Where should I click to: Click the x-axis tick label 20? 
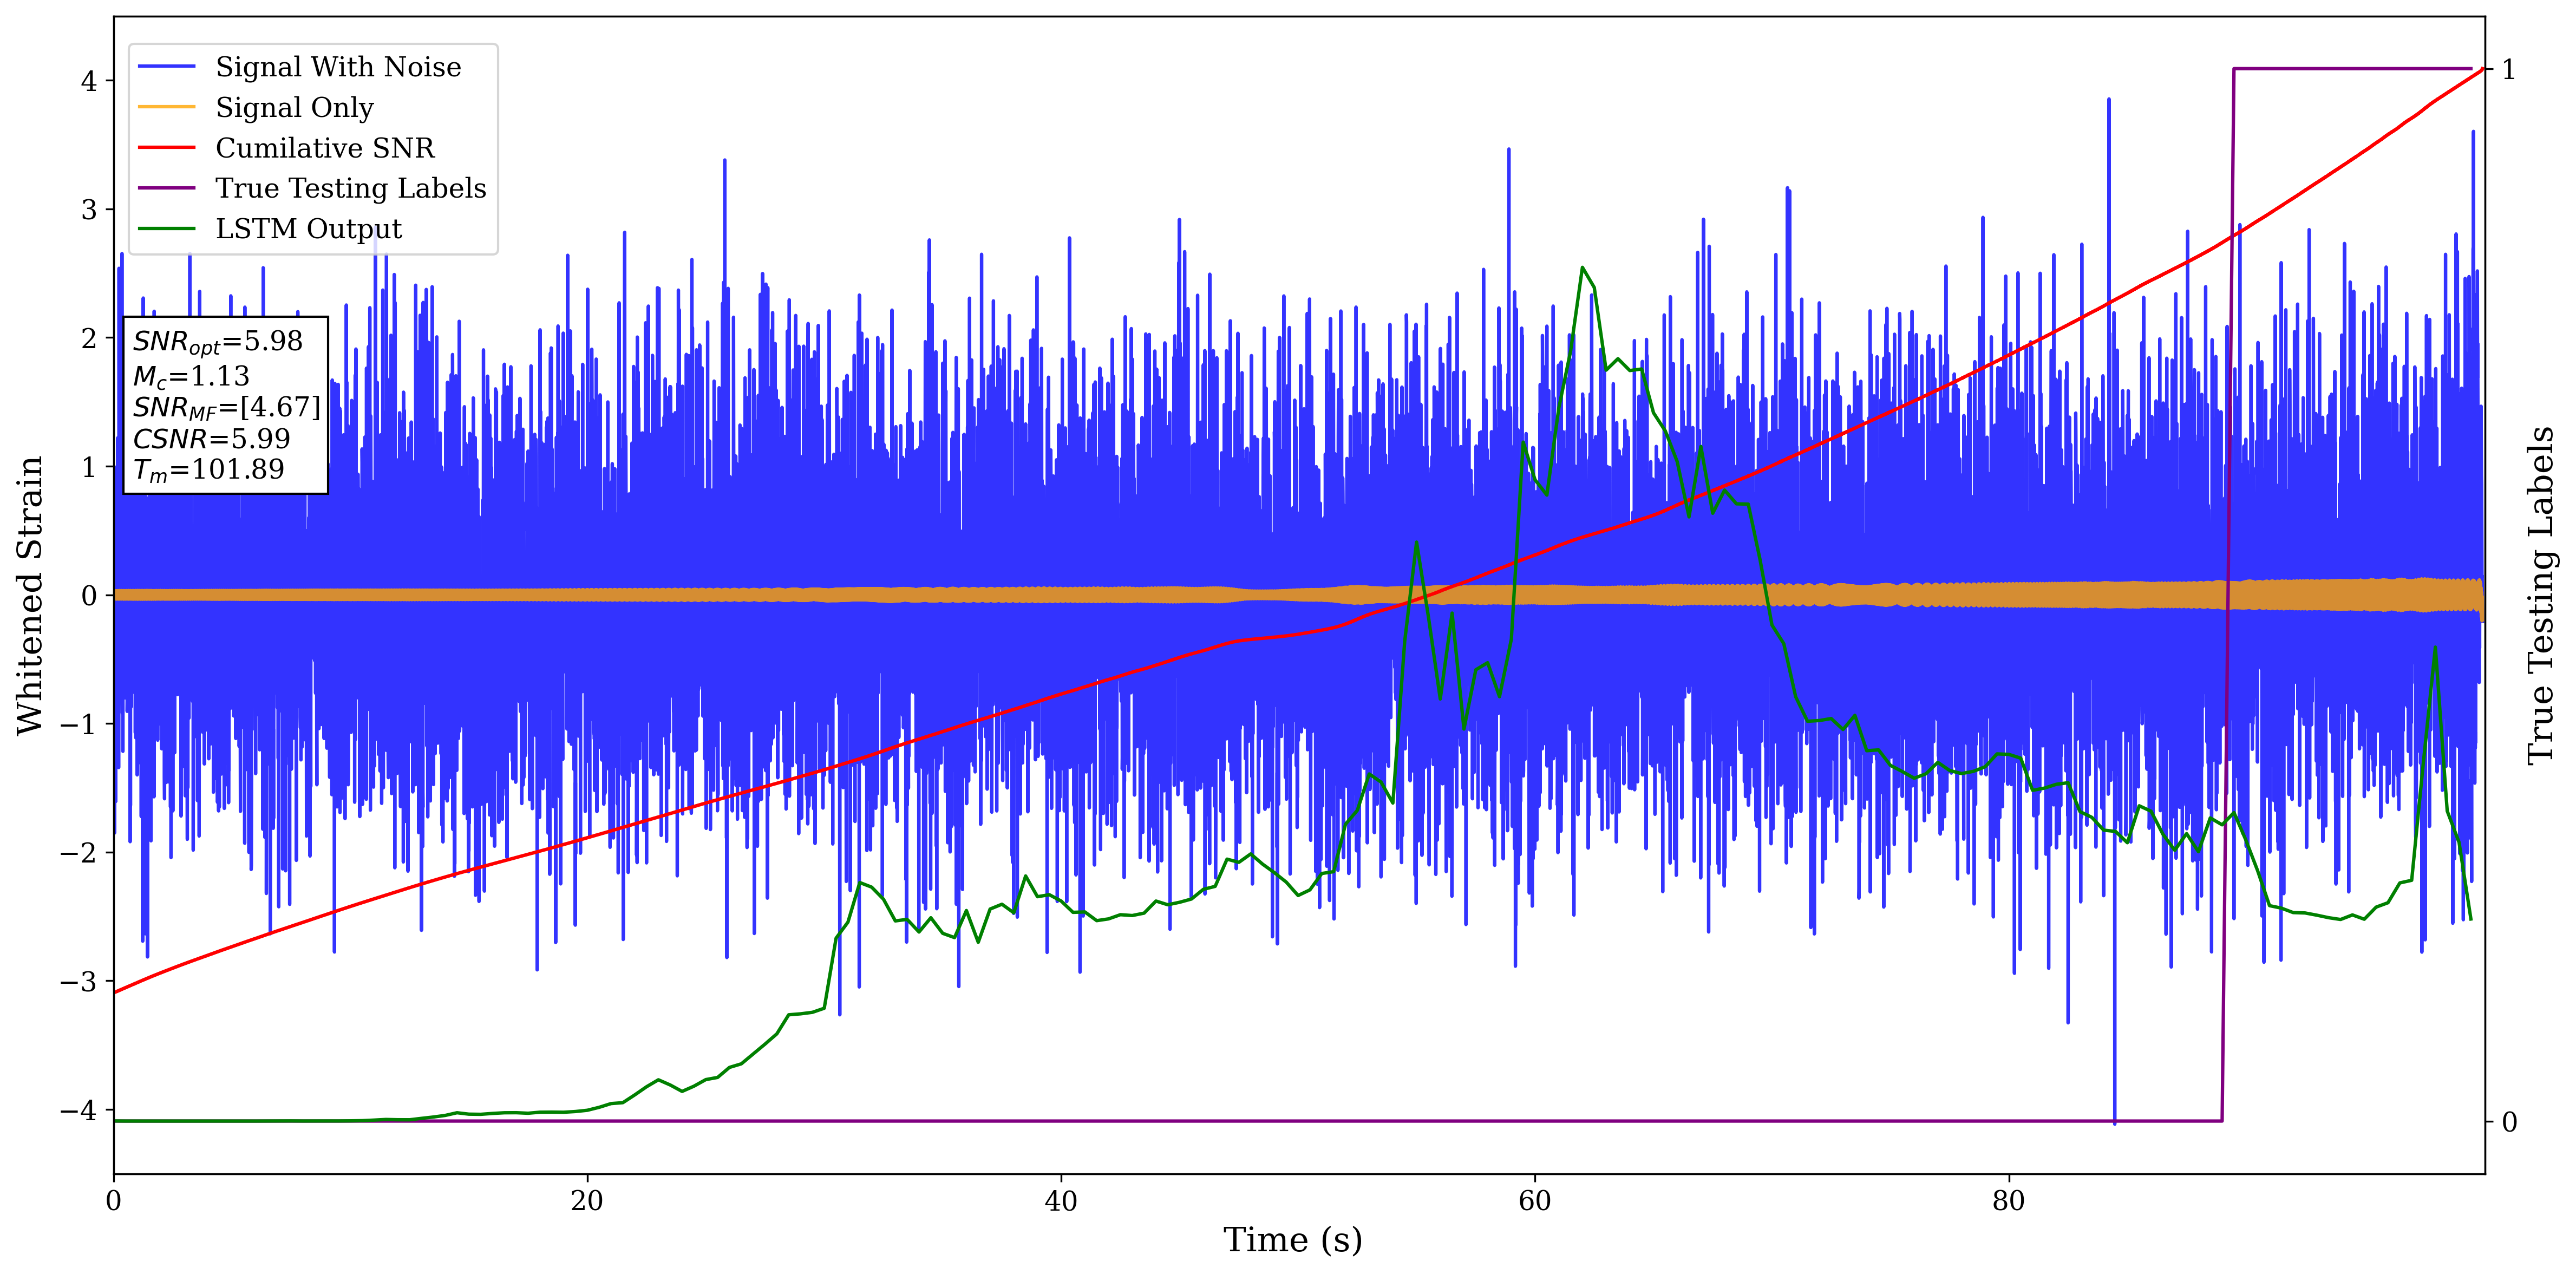pyautogui.click(x=587, y=1201)
